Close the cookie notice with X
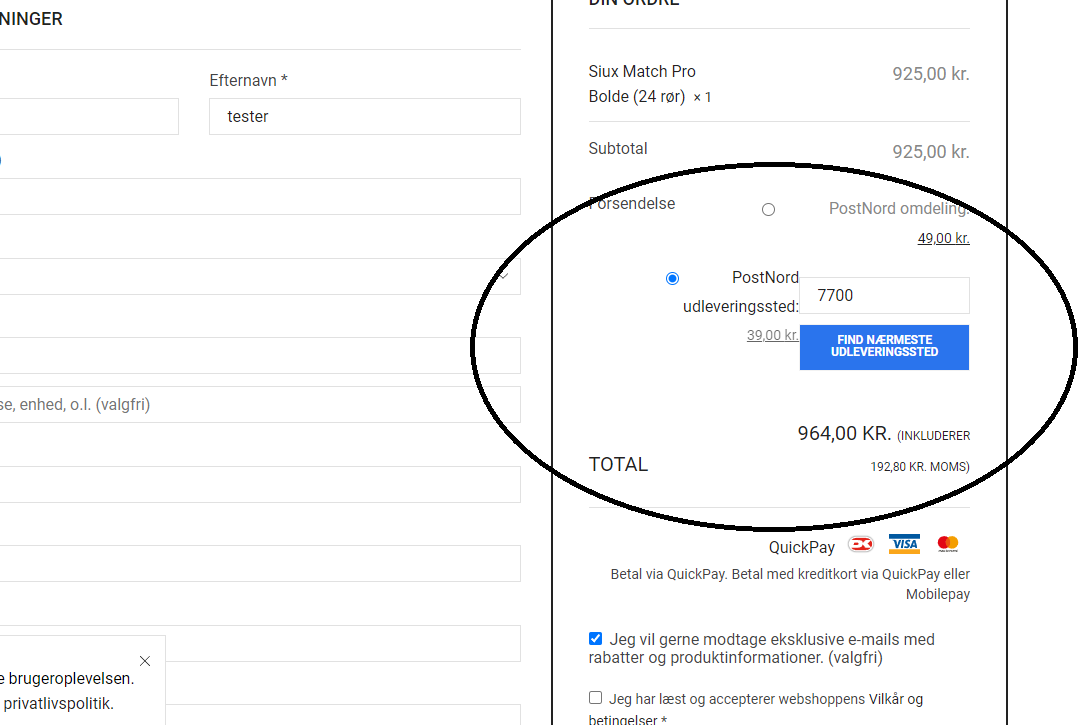This screenshot has width=1079, height=725. [145, 661]
